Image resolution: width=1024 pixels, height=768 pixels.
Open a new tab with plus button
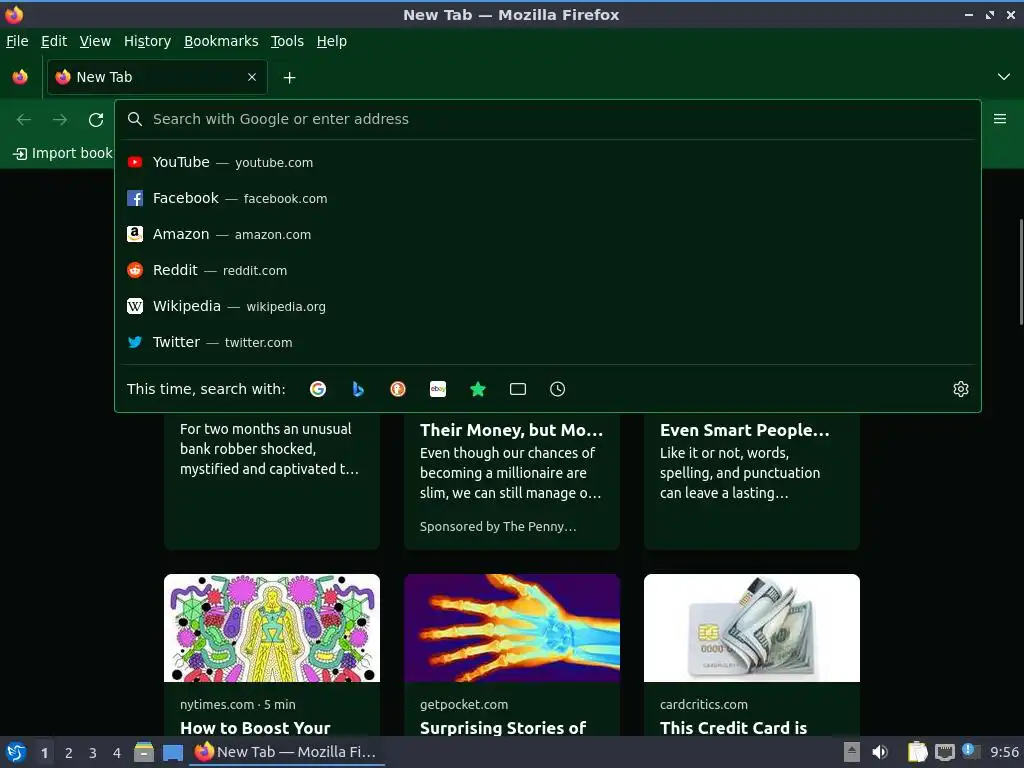click(289, 78)
